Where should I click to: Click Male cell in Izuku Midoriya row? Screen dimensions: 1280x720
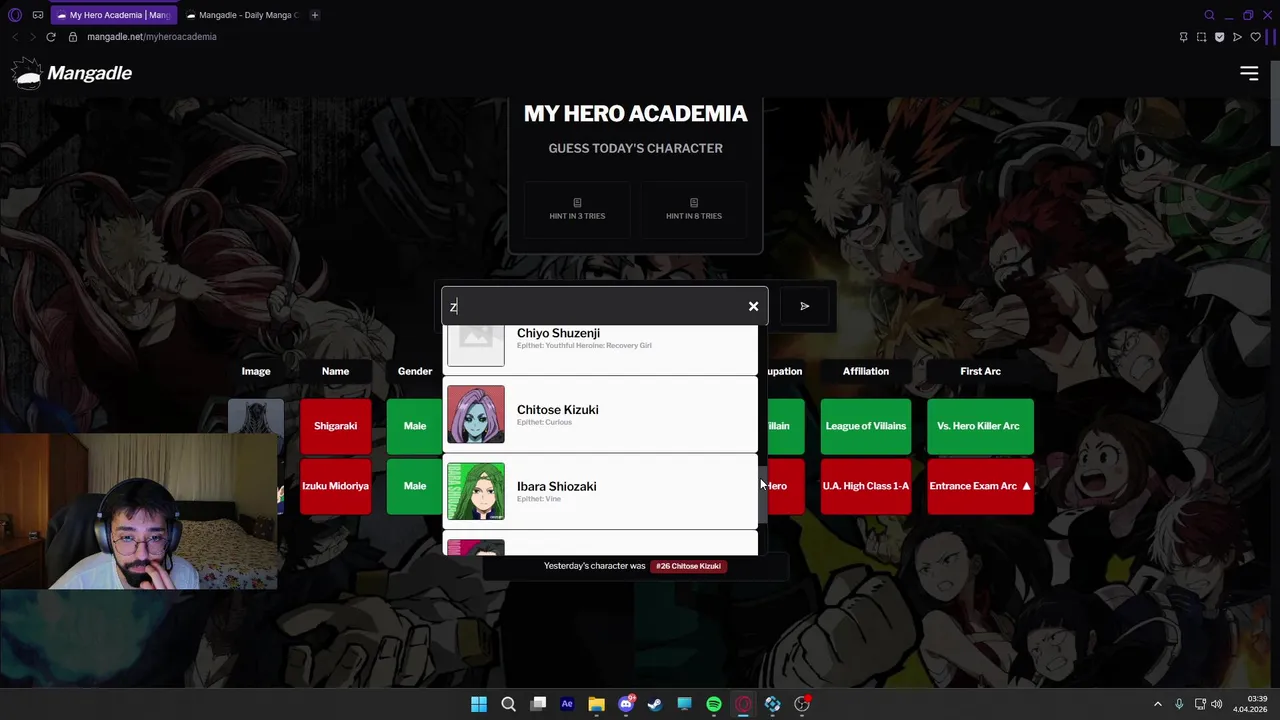click(414, 486)
